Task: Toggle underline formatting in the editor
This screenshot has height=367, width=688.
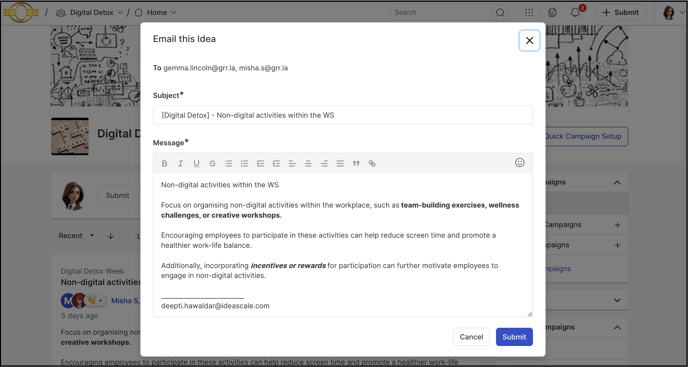Action: (197, 163)
